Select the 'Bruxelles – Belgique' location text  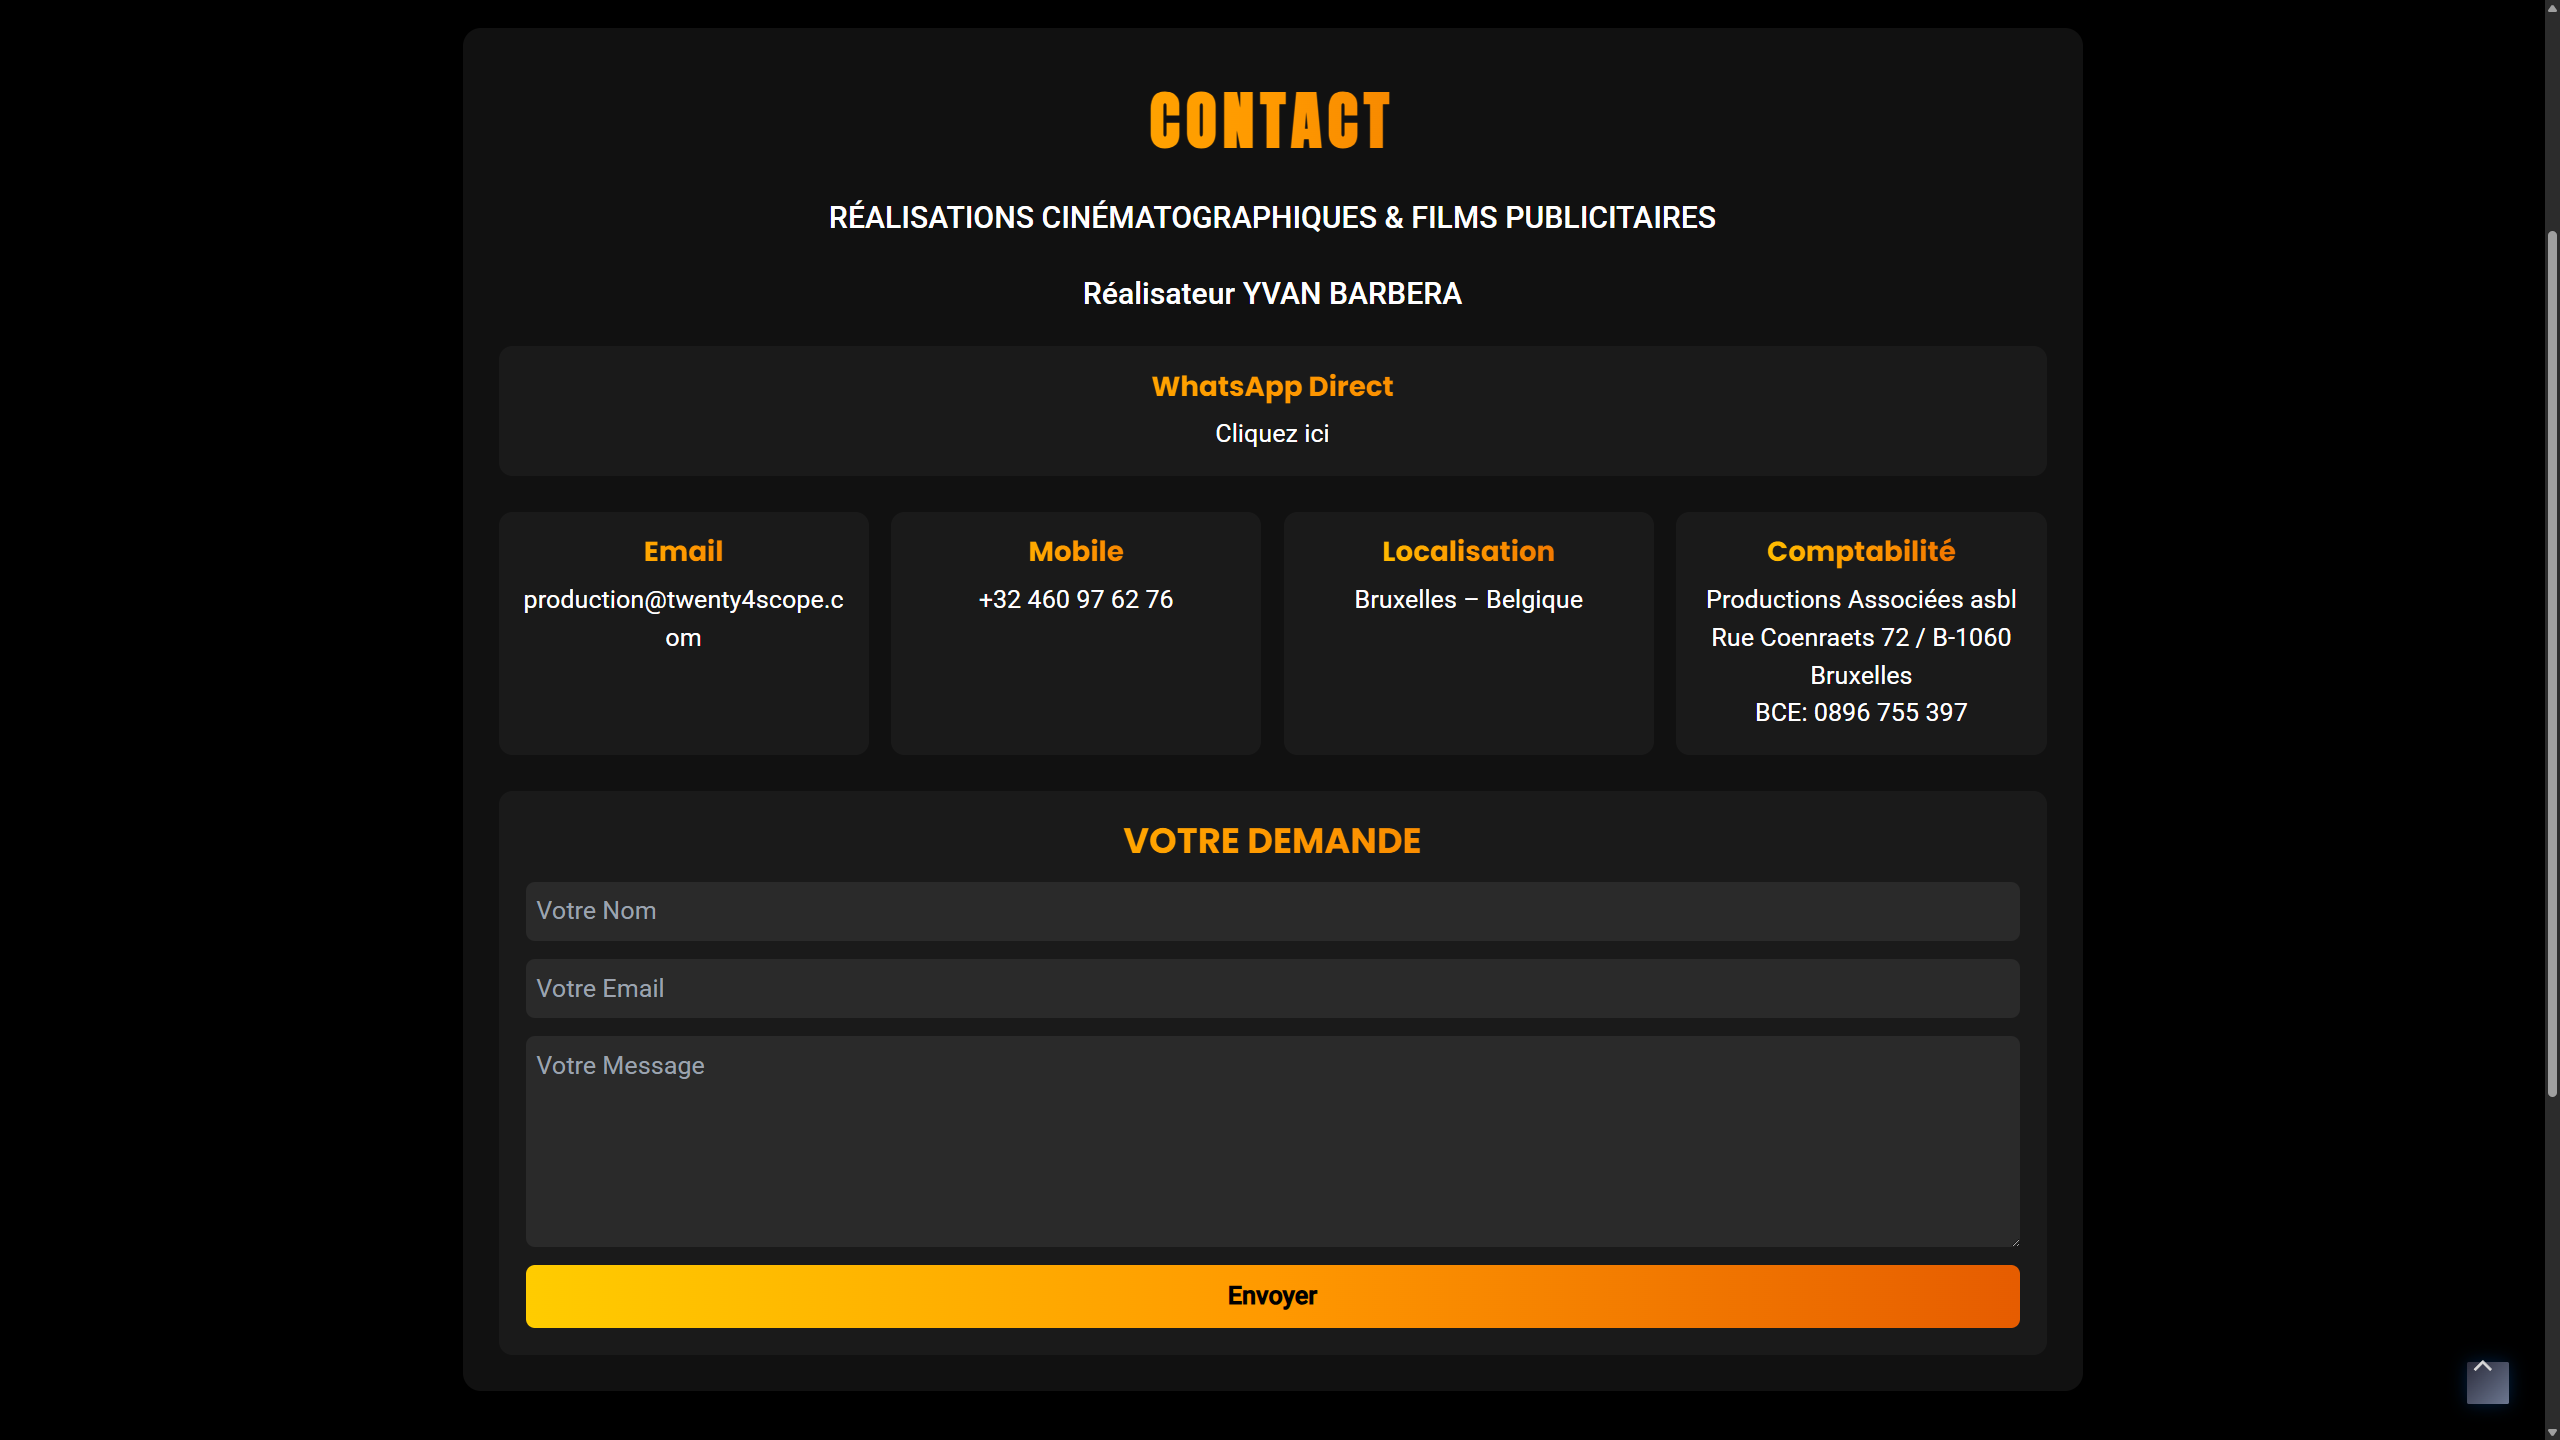coord(1467,599)
